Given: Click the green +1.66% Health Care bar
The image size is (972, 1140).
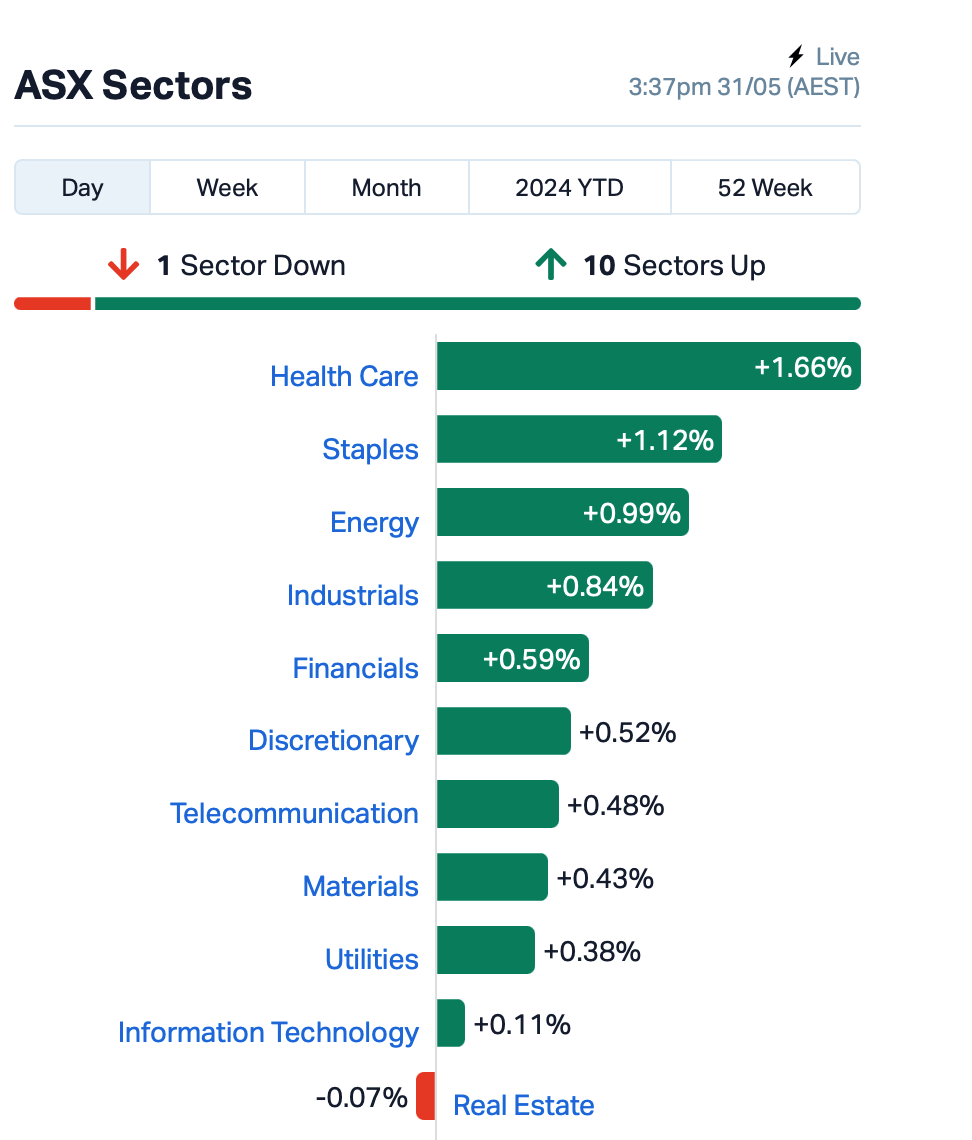Looking at the screenshot, I should (648, 366).
